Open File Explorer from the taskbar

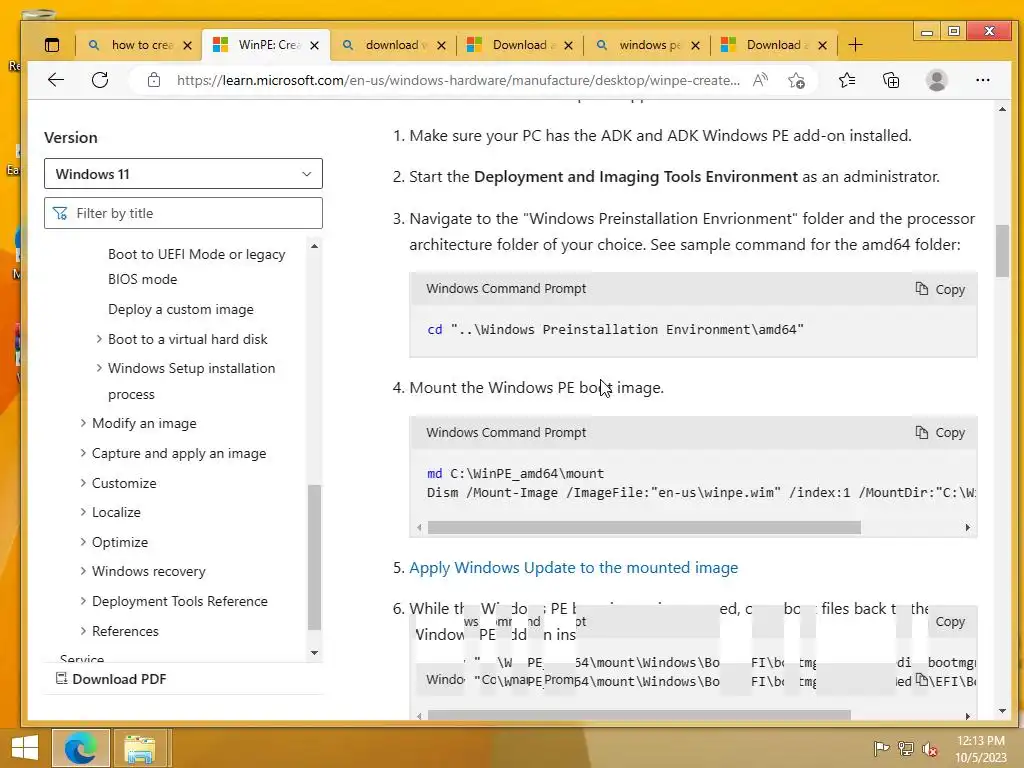point(140,748)
